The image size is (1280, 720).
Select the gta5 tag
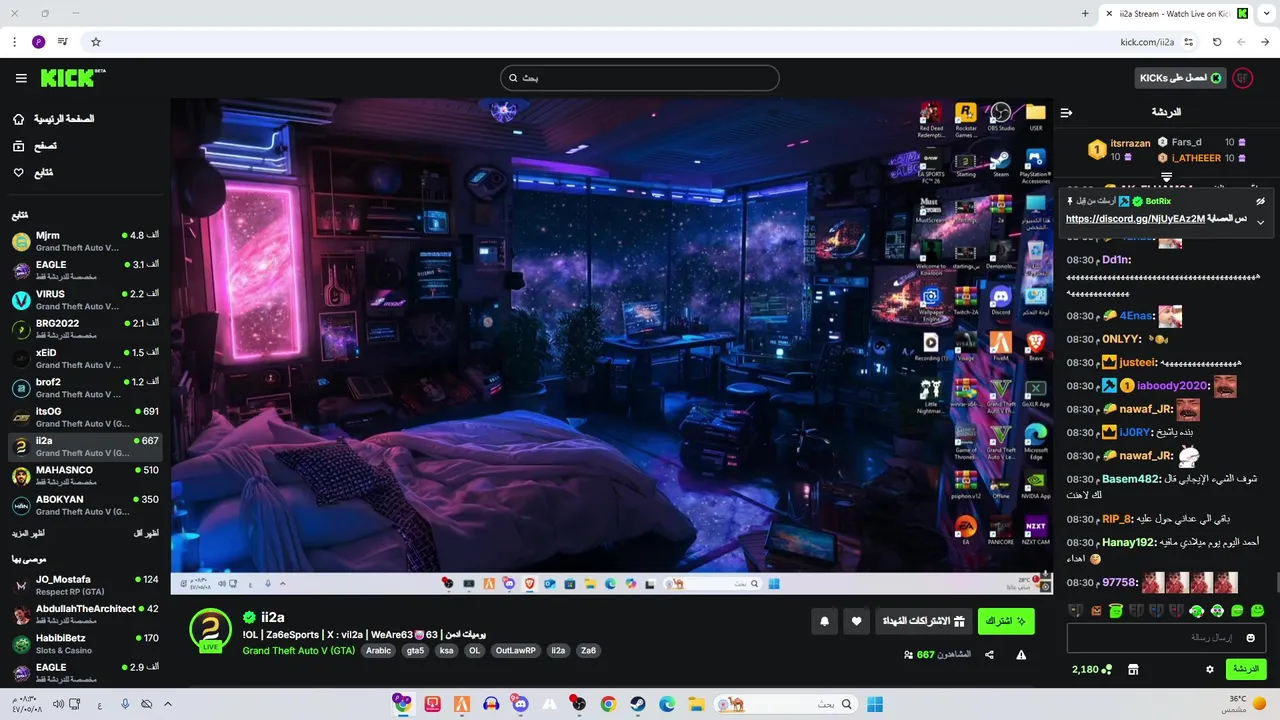pyautogui.click(x=415, y=650)
